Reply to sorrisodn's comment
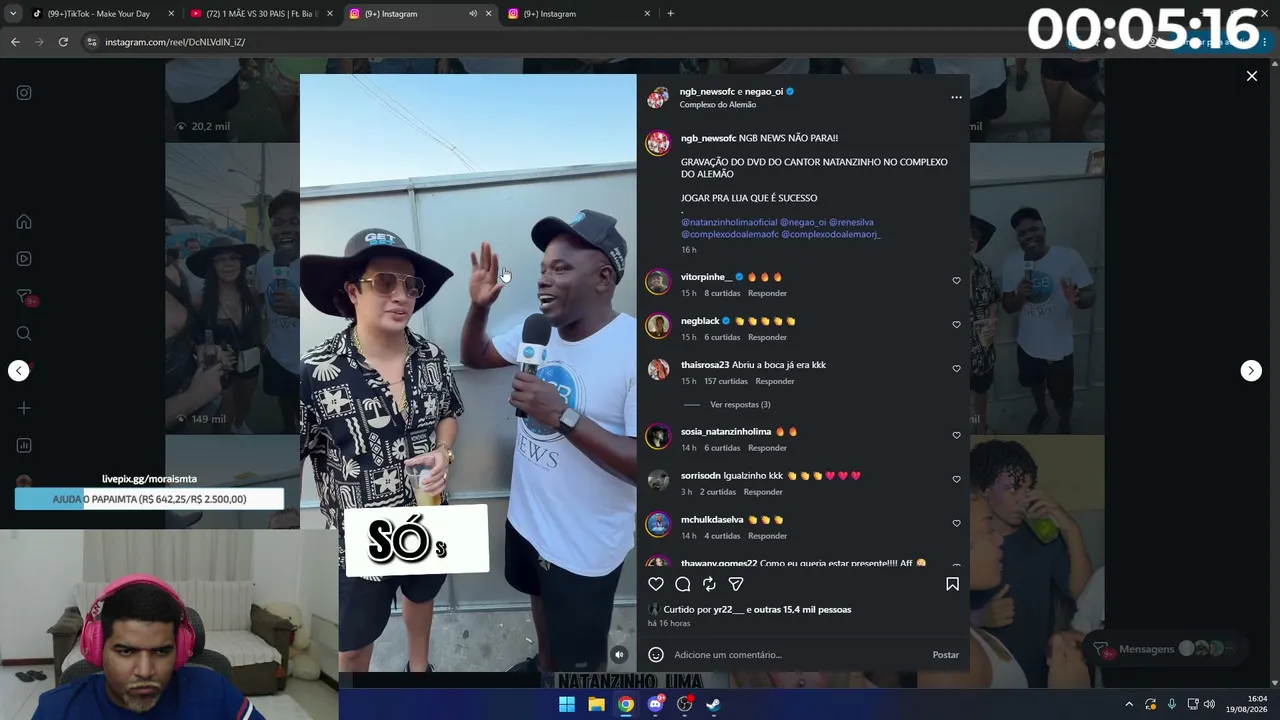The width and height of the screenshot is (1280, 720). [x=763, y=493]
